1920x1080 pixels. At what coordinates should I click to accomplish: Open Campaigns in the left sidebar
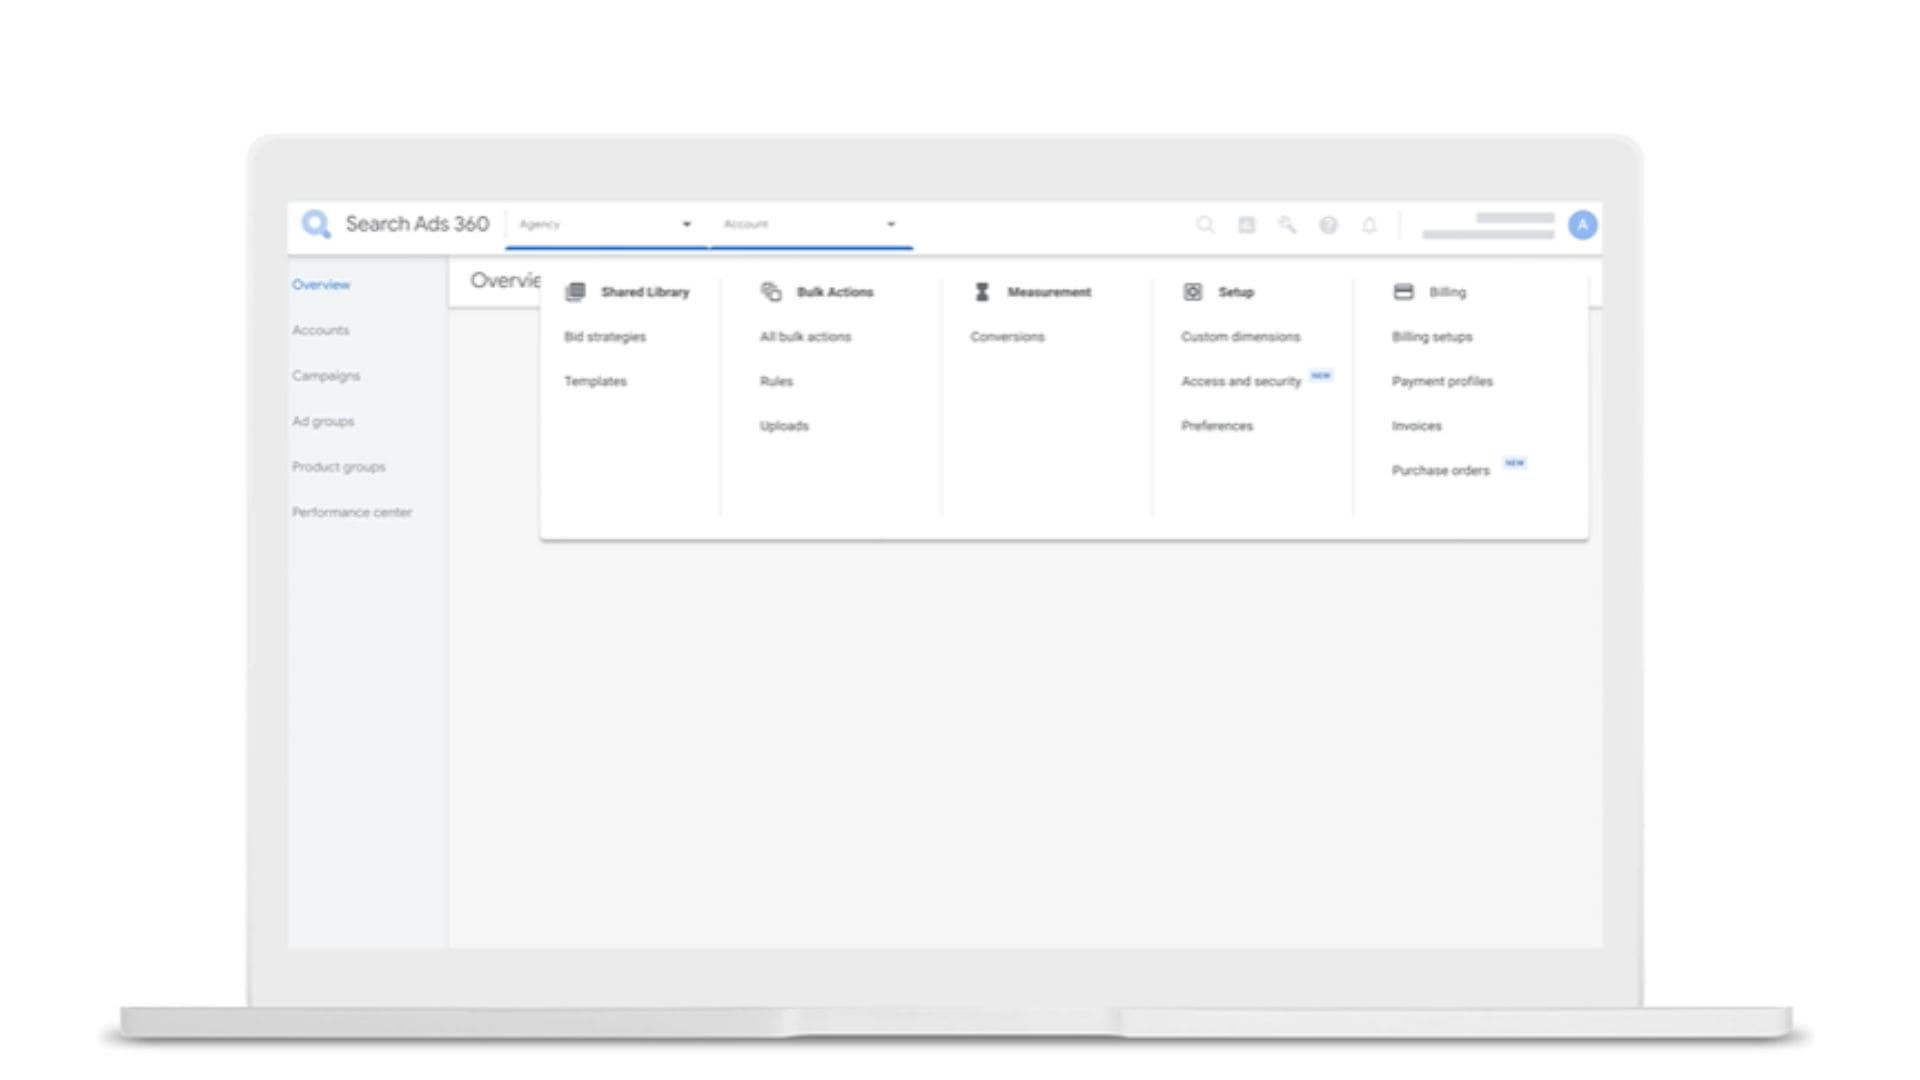pyautogui.click(x=326, y=376)
